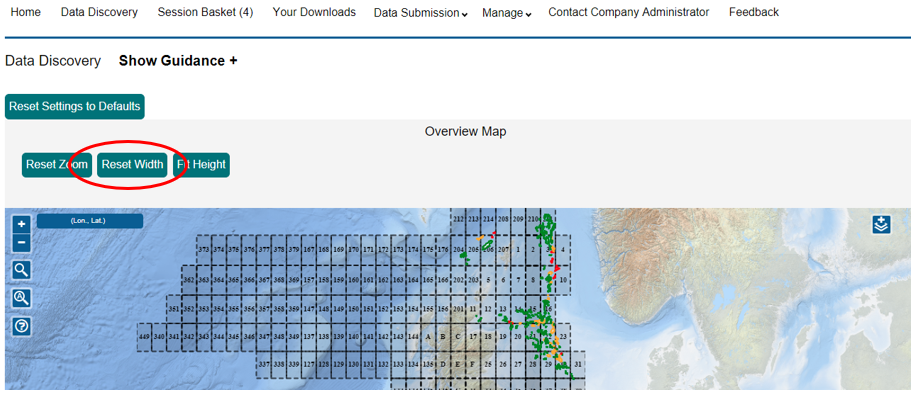Select quadrant 362 on the map
913x398 pixels.
point(189,280)
